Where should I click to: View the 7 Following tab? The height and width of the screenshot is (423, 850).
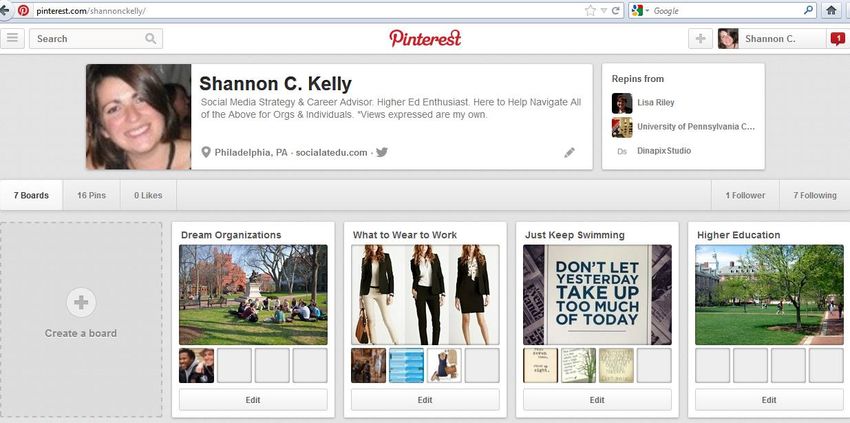[815, 195]
